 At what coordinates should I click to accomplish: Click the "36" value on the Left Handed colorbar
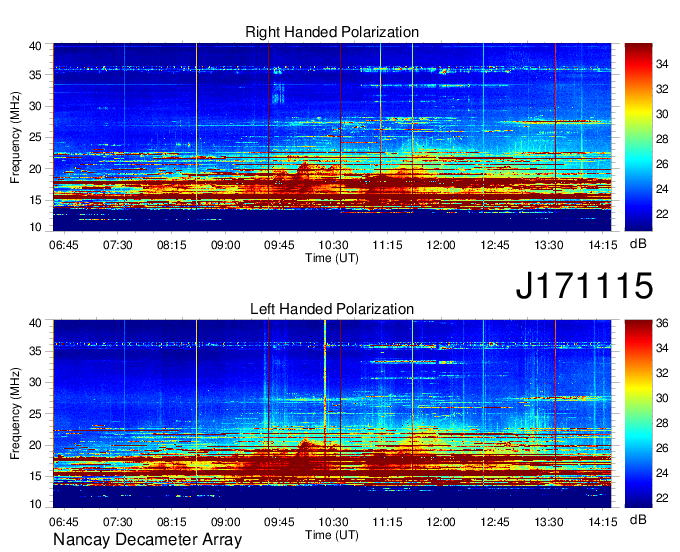click(x=662, y=323)
